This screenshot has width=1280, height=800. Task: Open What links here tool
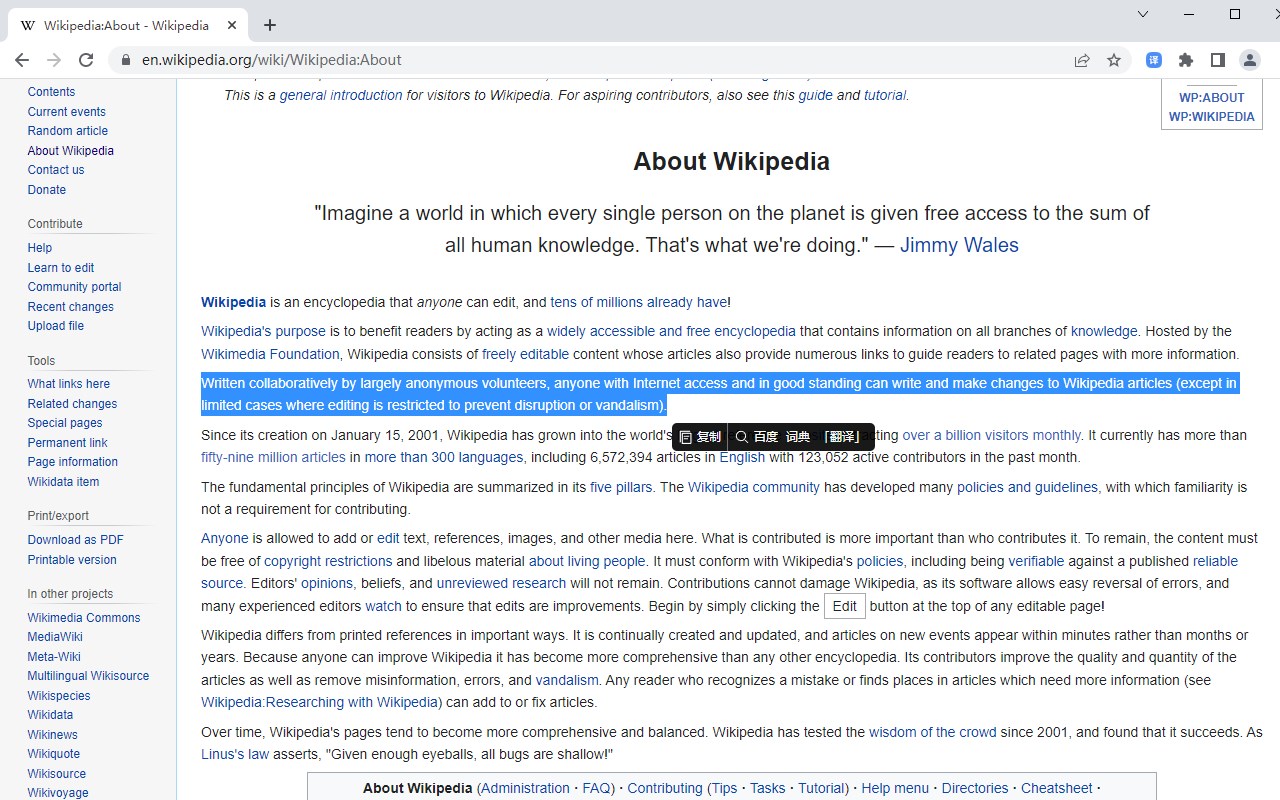[69, 384]
